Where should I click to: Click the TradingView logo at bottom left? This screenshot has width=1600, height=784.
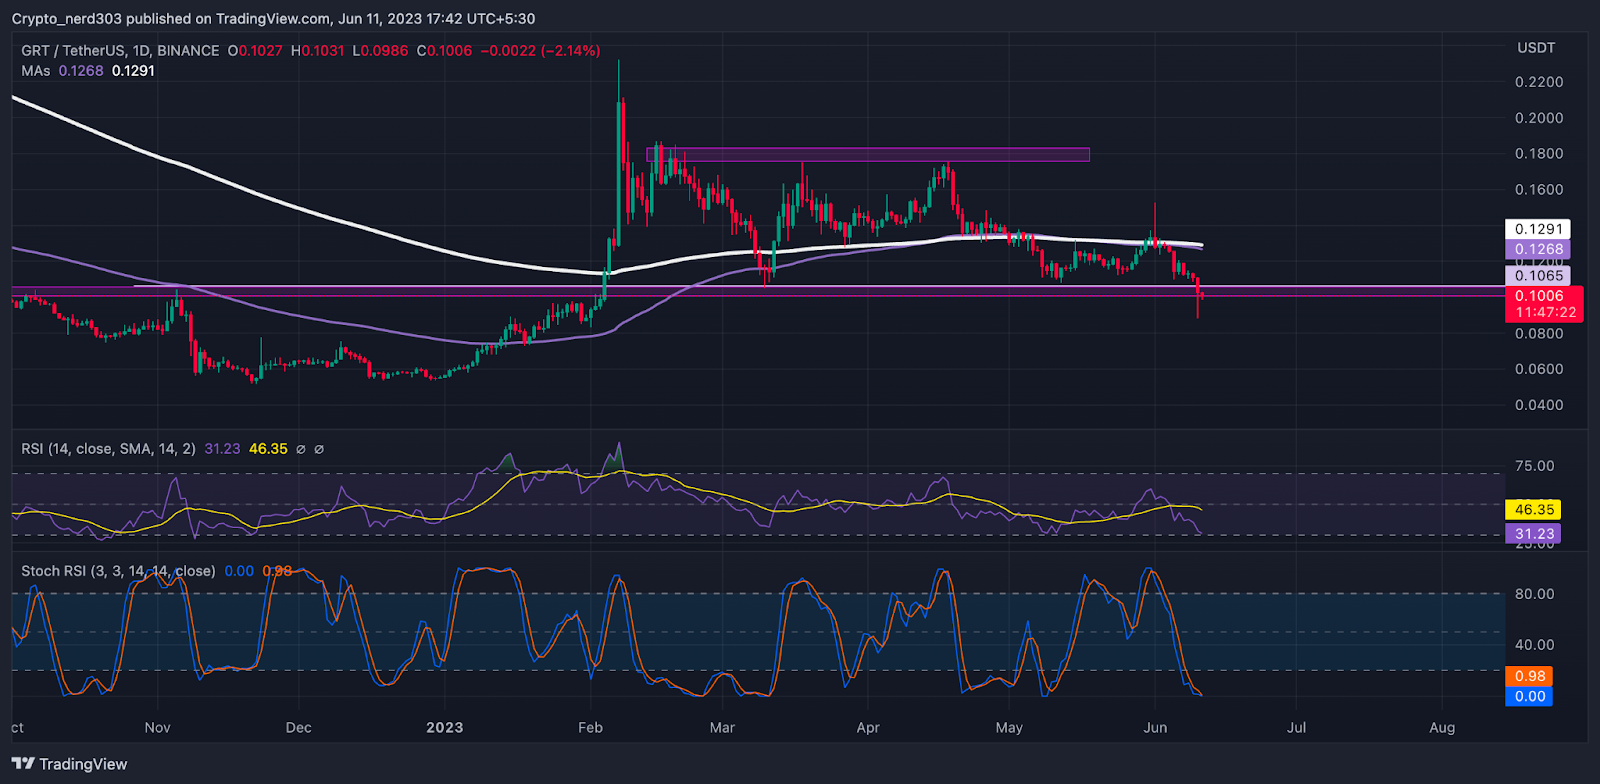click(69, 764)
